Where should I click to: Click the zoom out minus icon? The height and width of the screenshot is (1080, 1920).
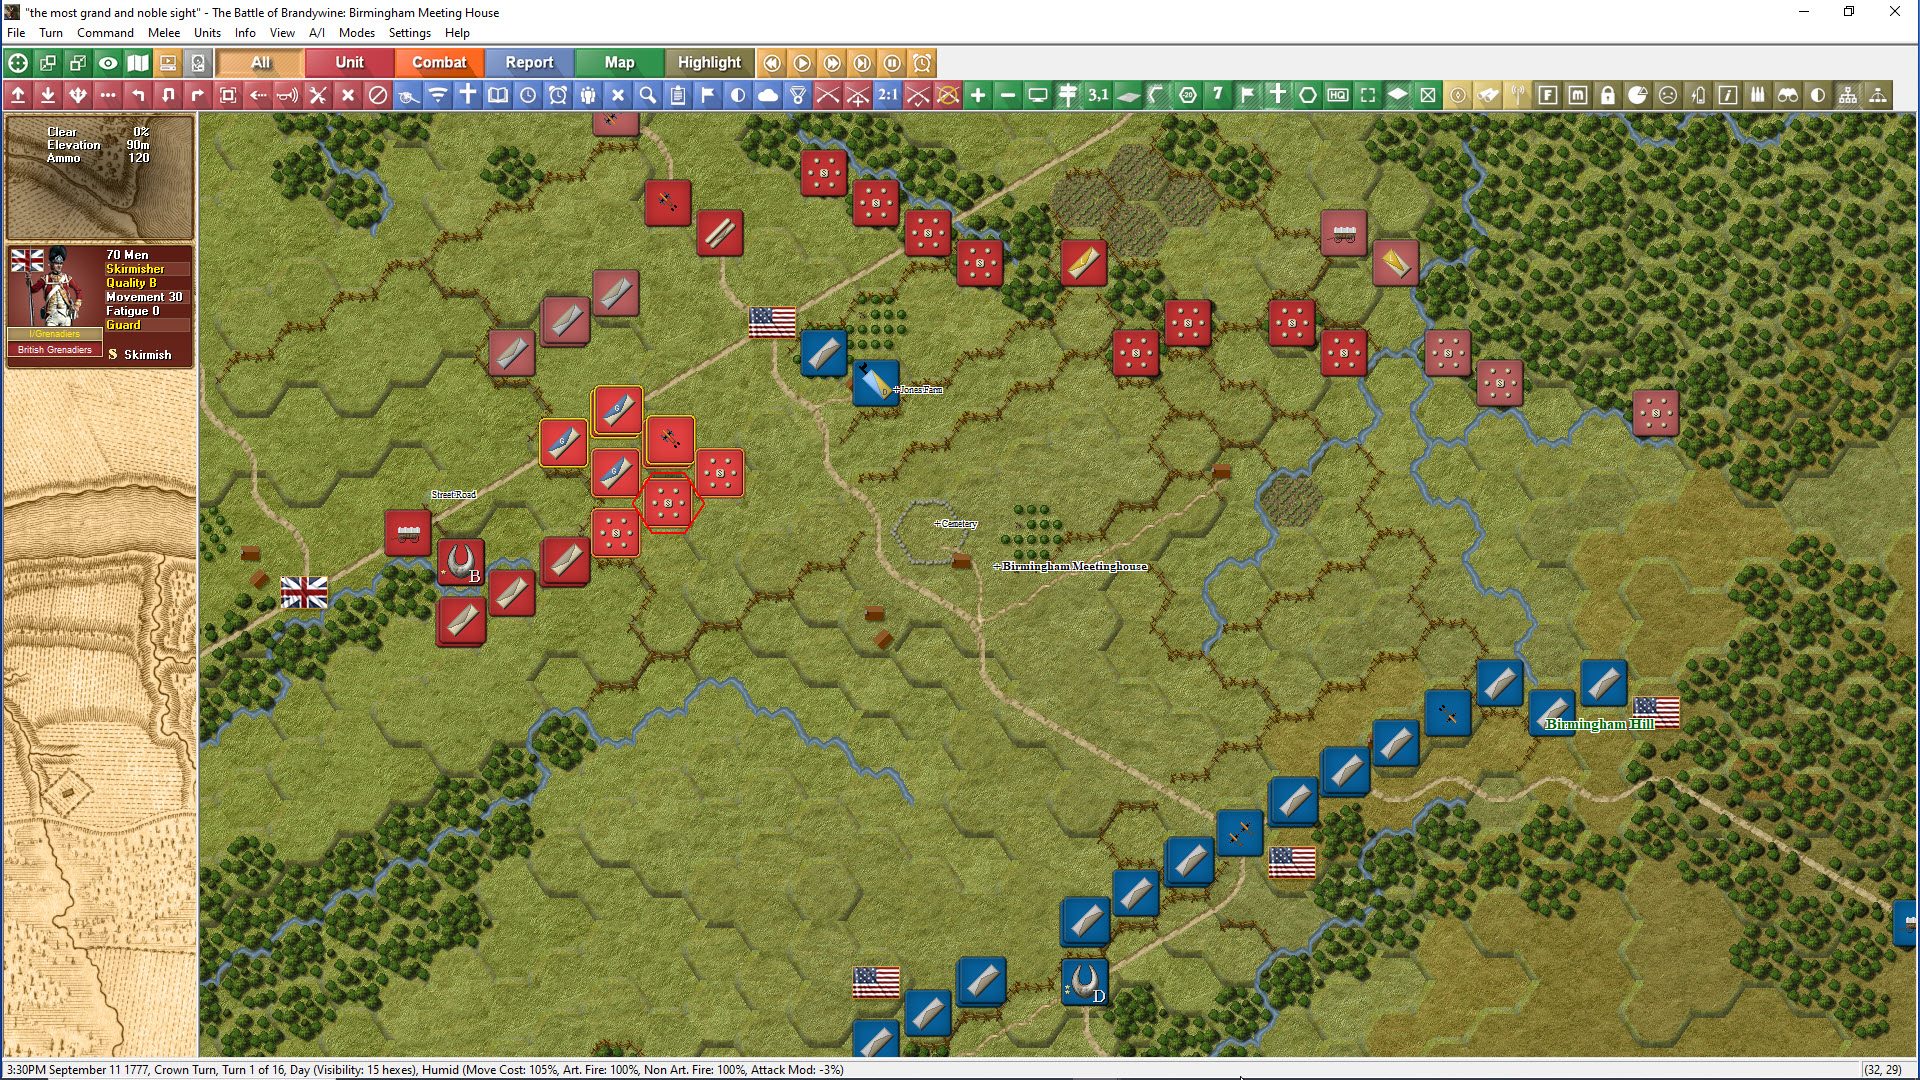pyautogui.click(x=1008, y=95)
